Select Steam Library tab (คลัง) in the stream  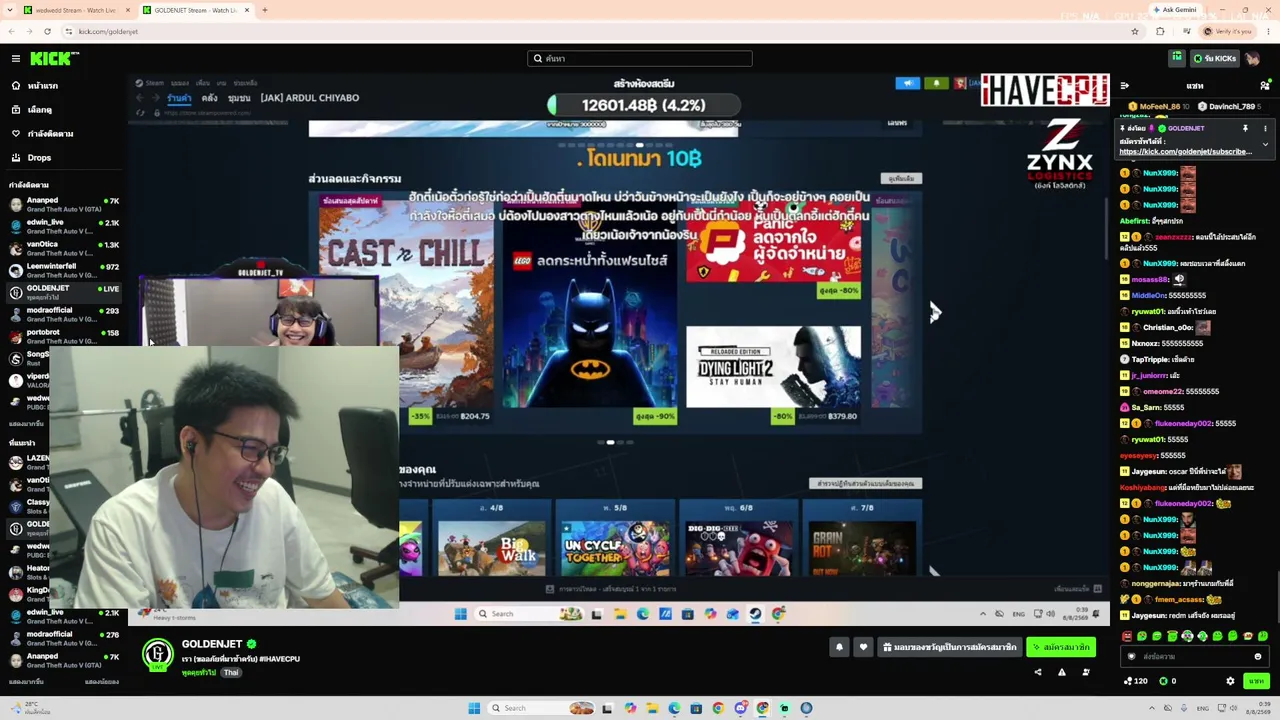tap(209, 98)
